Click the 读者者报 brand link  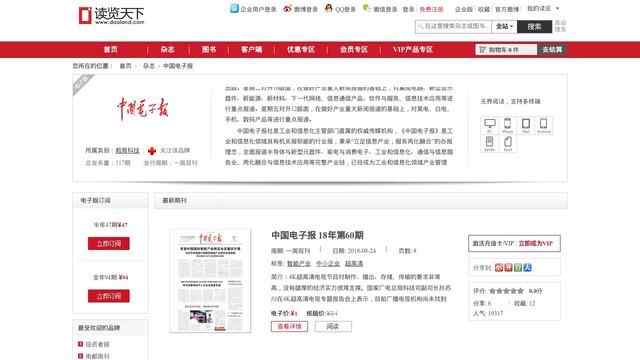(x=98, y=344)
